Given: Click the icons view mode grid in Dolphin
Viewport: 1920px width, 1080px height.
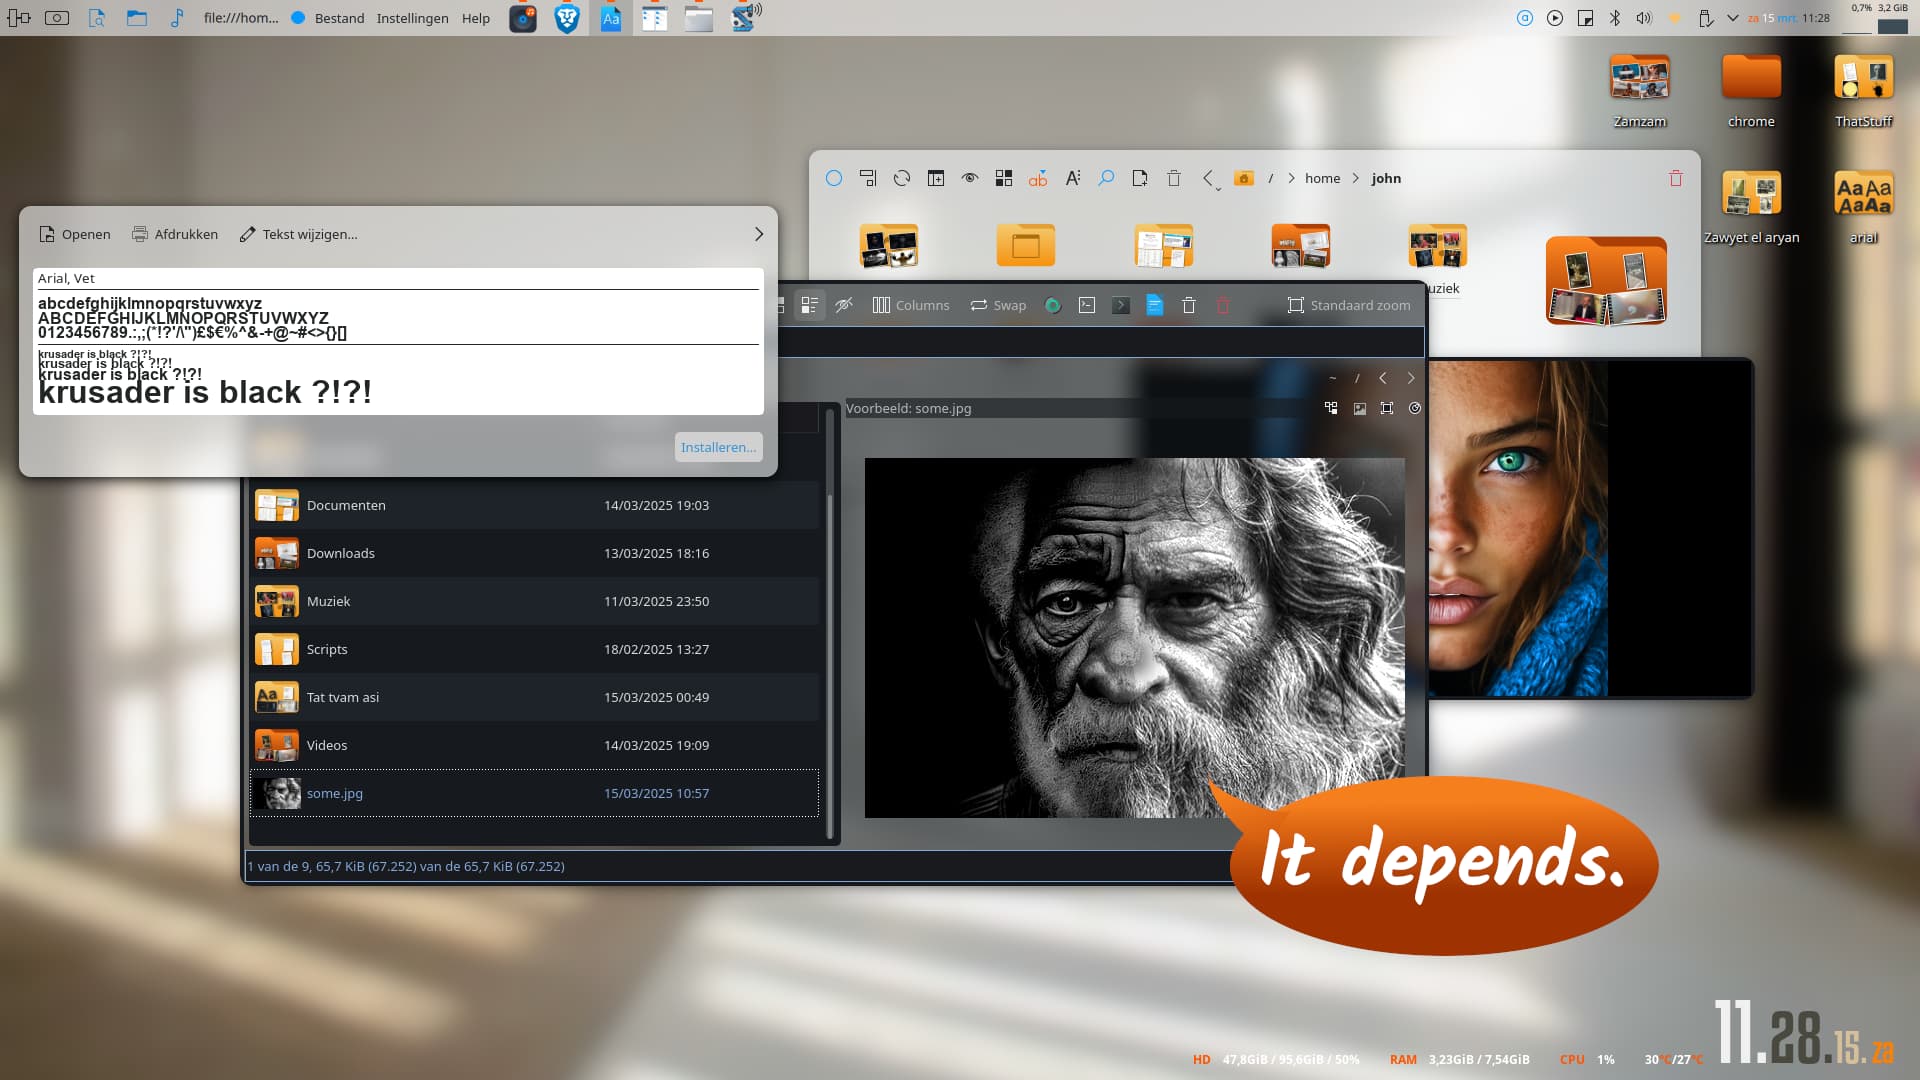Looking at the screenshot, I should click(1004, 178).
